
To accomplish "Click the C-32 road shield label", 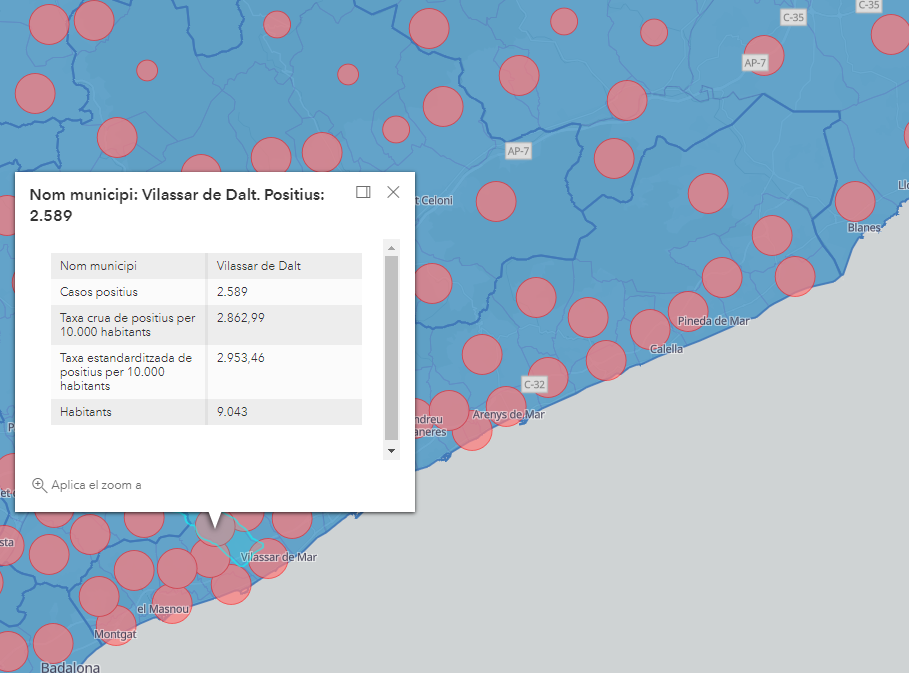I will coord(535,384).
